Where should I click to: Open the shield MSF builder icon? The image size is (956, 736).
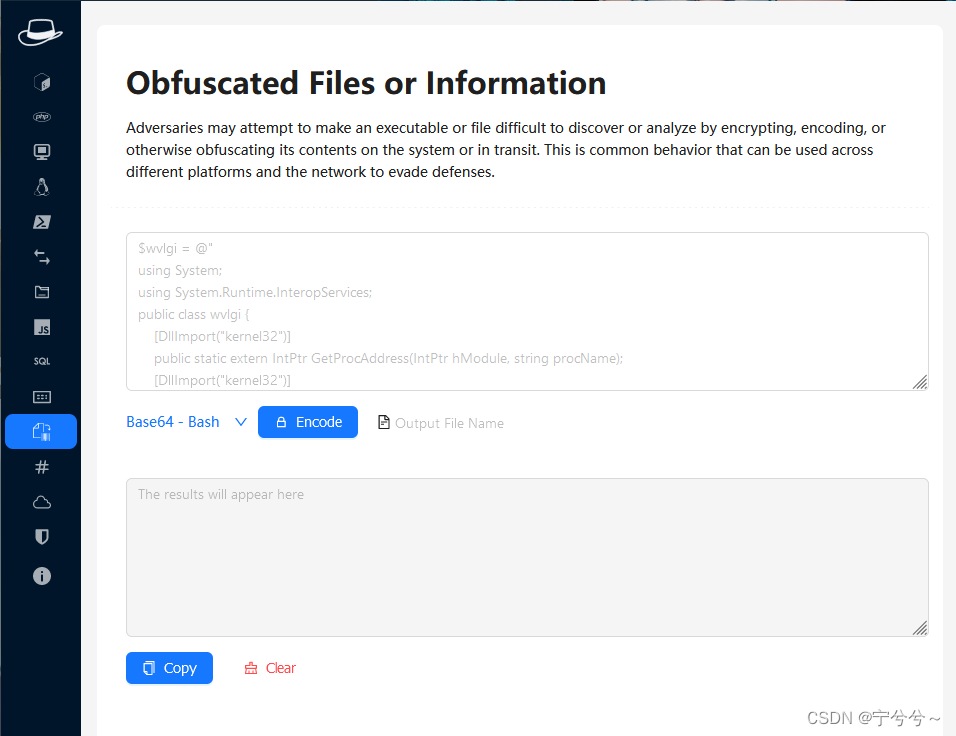pyautogui.click(x=41, y=537)
